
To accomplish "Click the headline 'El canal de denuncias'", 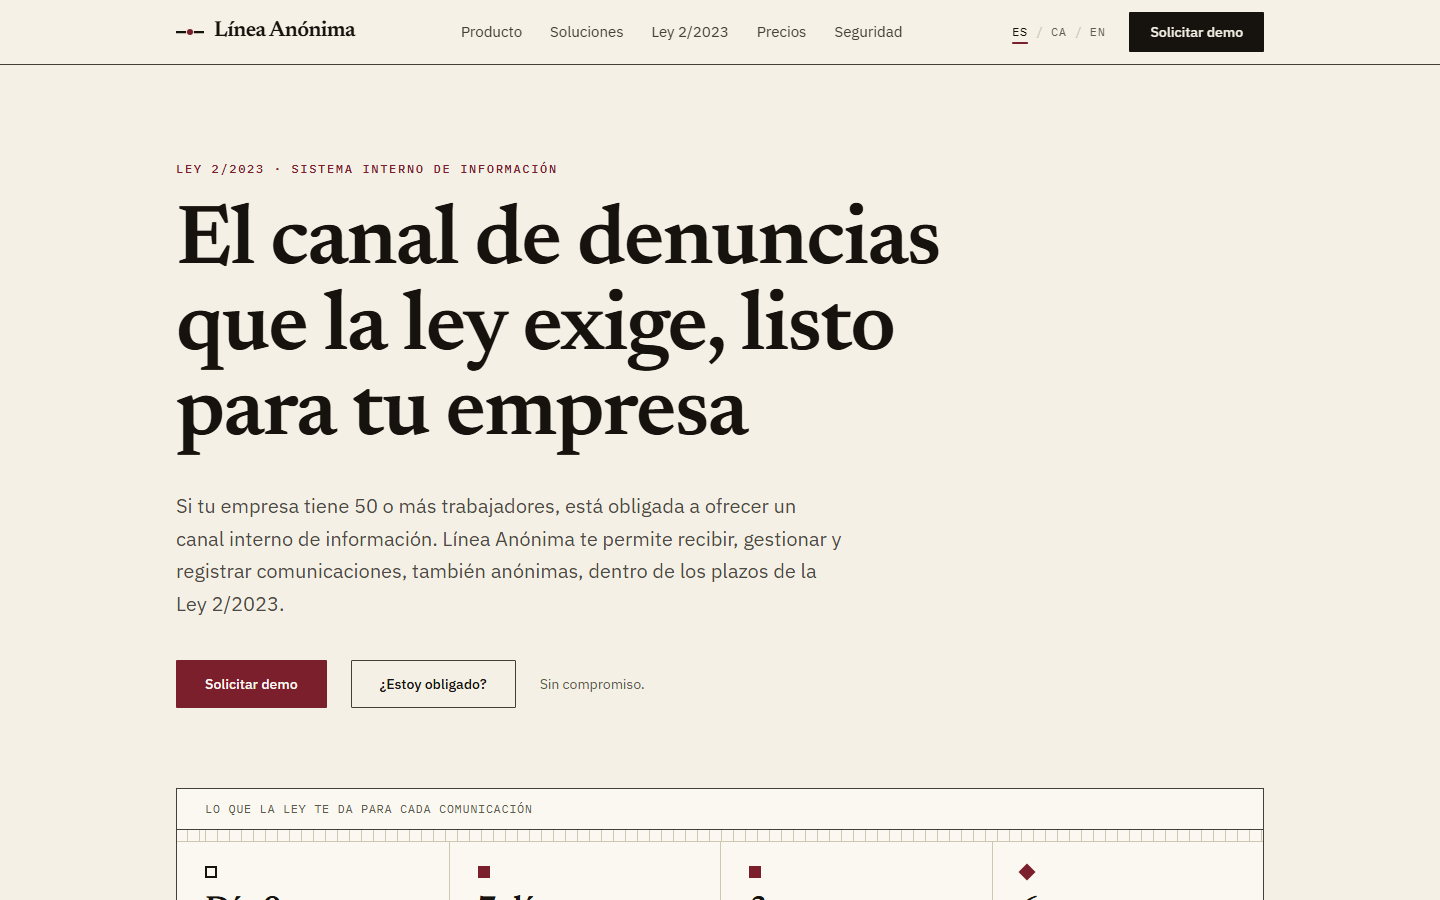I will pos(558,236).
